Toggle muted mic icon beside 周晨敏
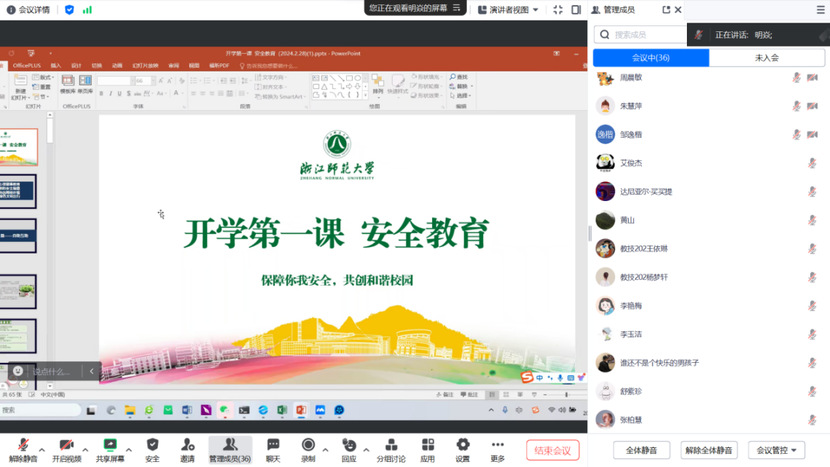Screen dimensions: 830x467 click(797, 77)
